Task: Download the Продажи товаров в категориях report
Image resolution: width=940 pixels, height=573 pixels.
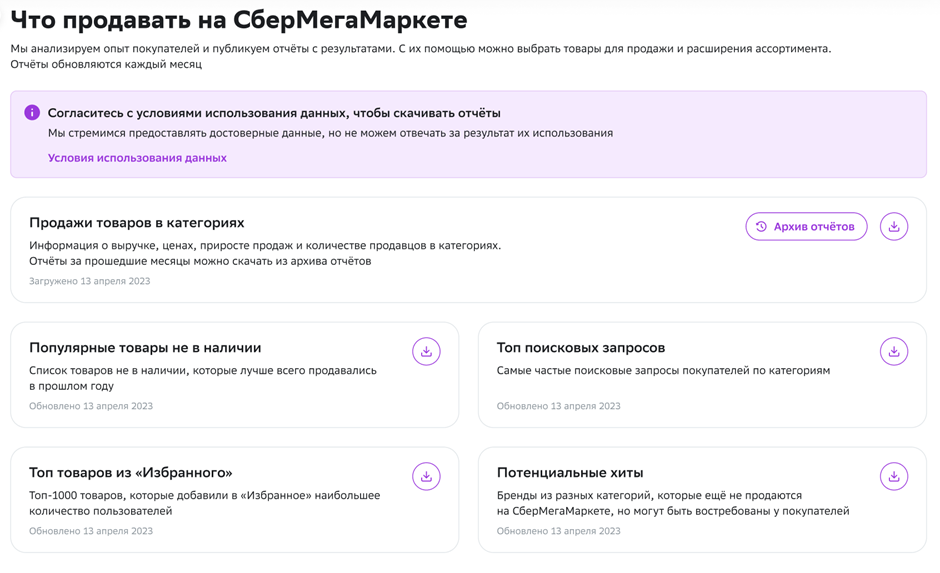Action: click(x=893, y=227)
